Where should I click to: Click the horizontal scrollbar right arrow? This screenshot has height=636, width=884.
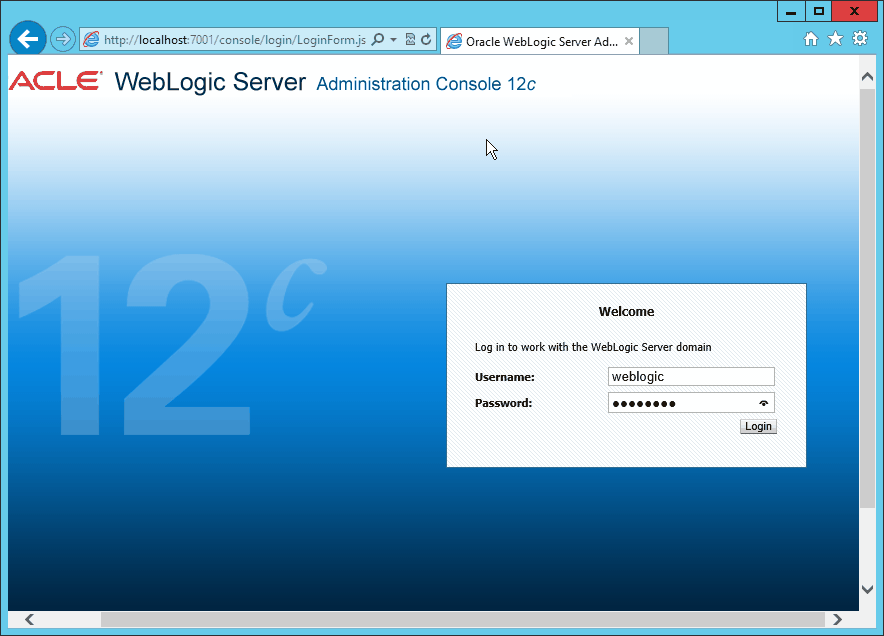coord(837,620)
